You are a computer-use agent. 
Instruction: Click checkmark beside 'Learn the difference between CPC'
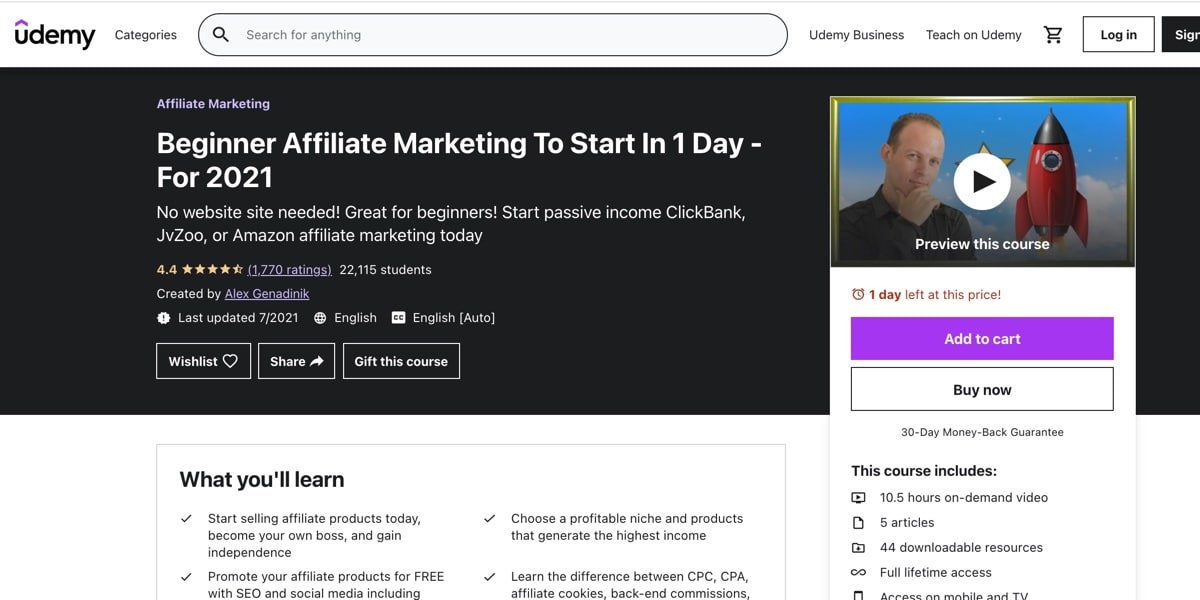coord(489,577)
